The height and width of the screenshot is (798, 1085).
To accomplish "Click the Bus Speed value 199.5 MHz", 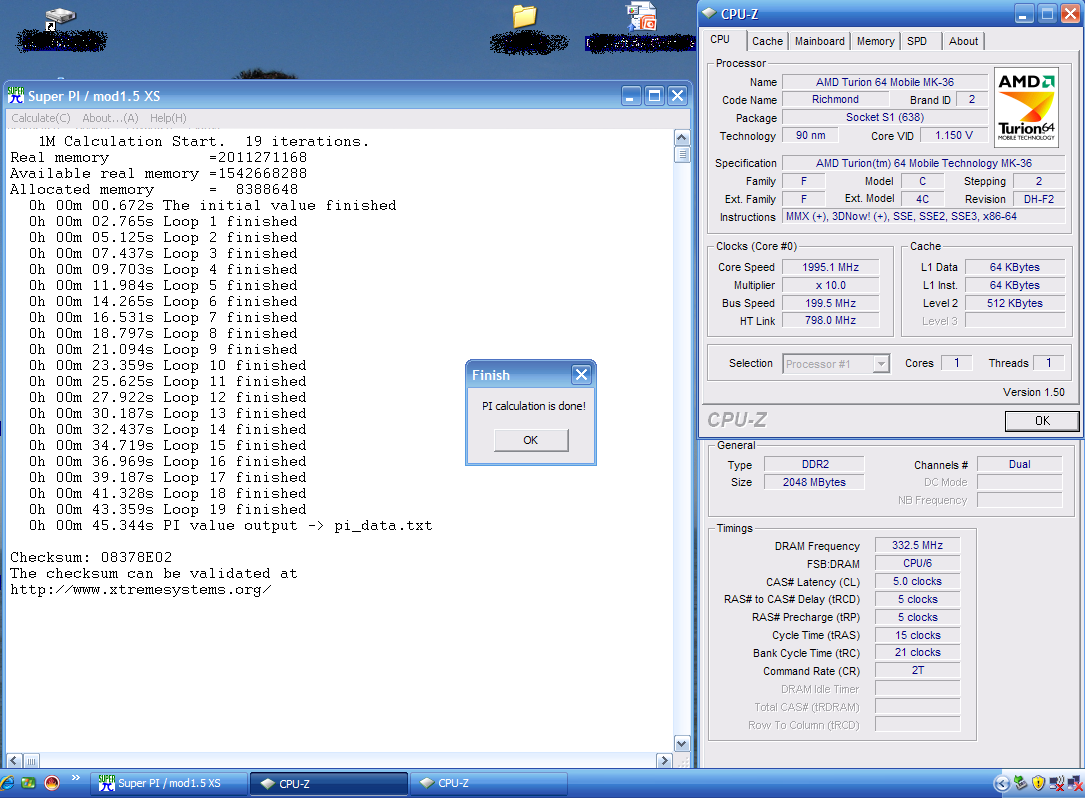I will point(830,303).
